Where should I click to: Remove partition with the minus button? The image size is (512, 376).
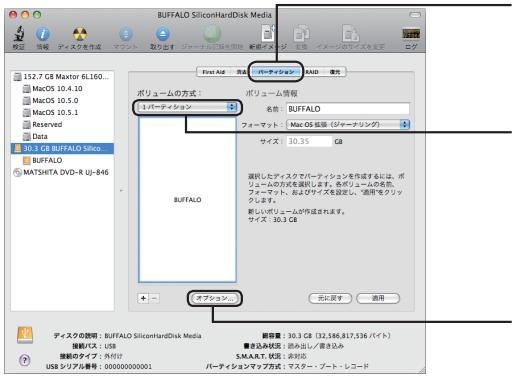pyautogui.click(x=154, y=298)
